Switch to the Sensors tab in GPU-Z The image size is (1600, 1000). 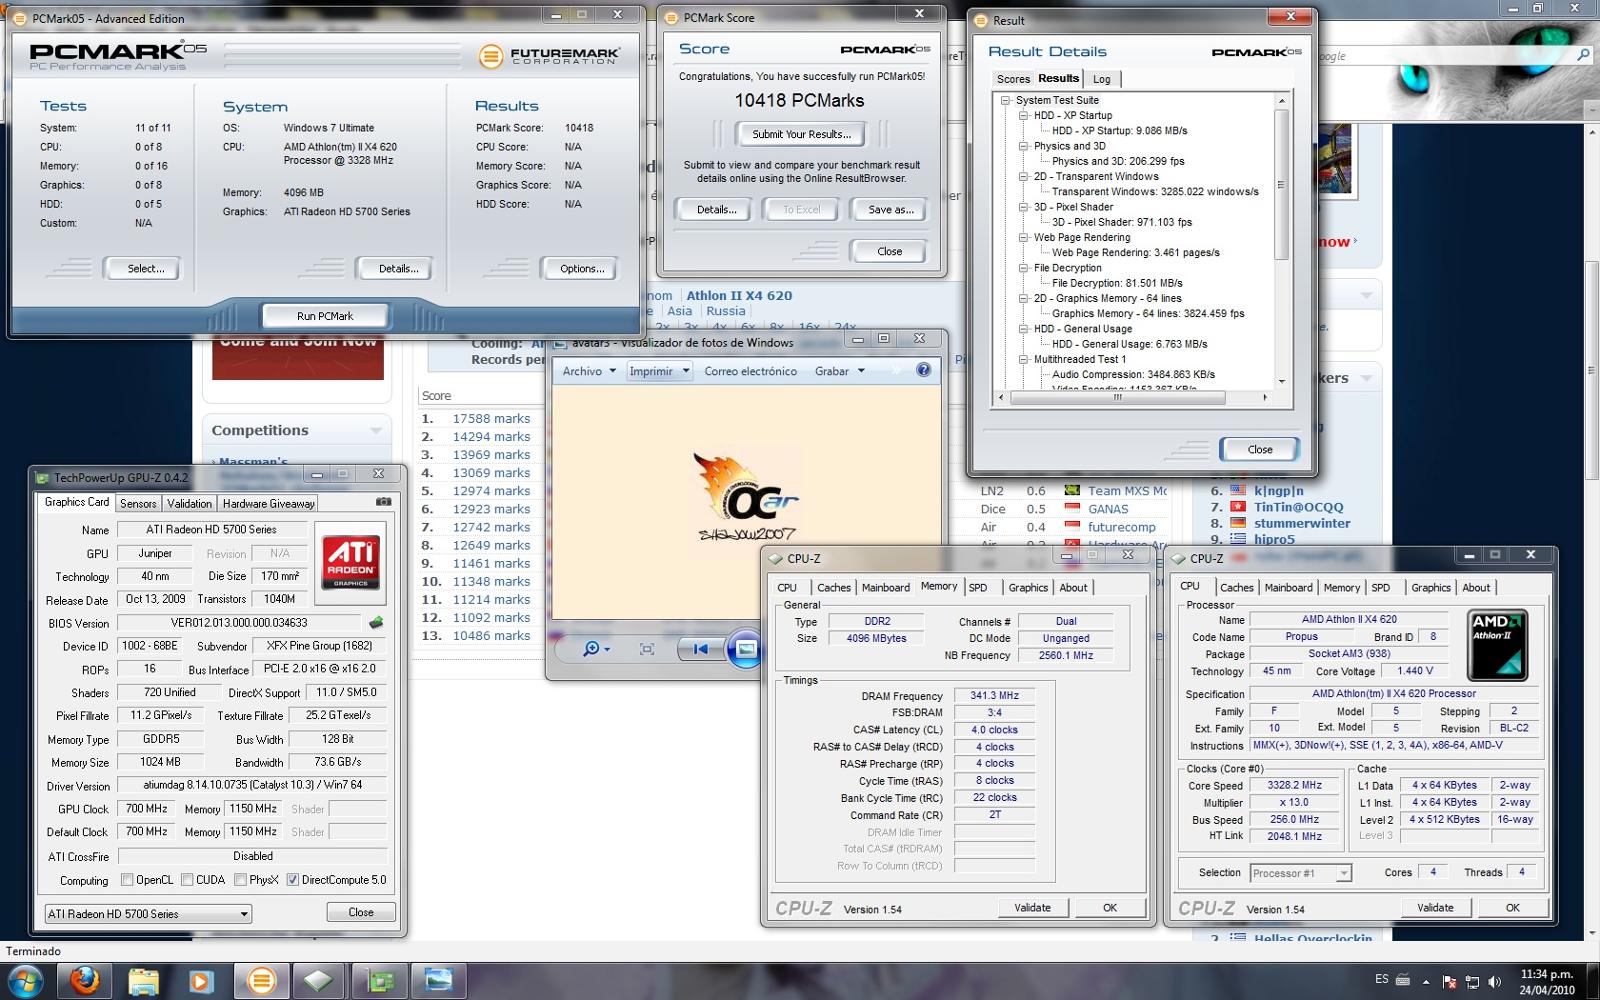138,504
